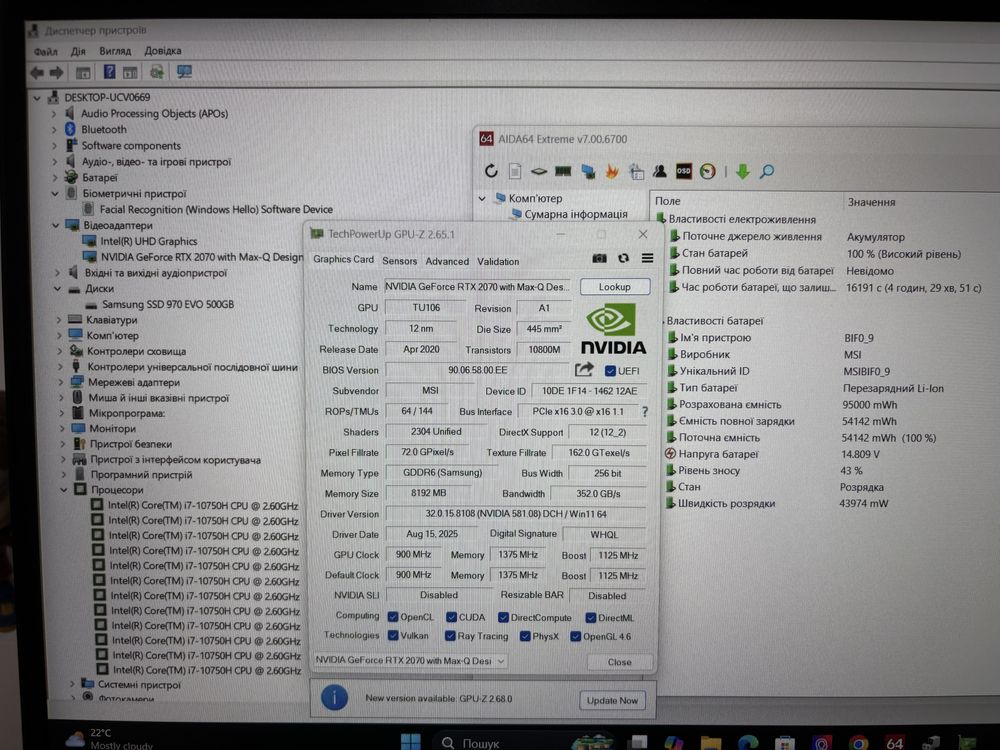Viewport: 1000px width, 750px height.
Task: Toggle the OpenCL checkbox
Action: 393,617
